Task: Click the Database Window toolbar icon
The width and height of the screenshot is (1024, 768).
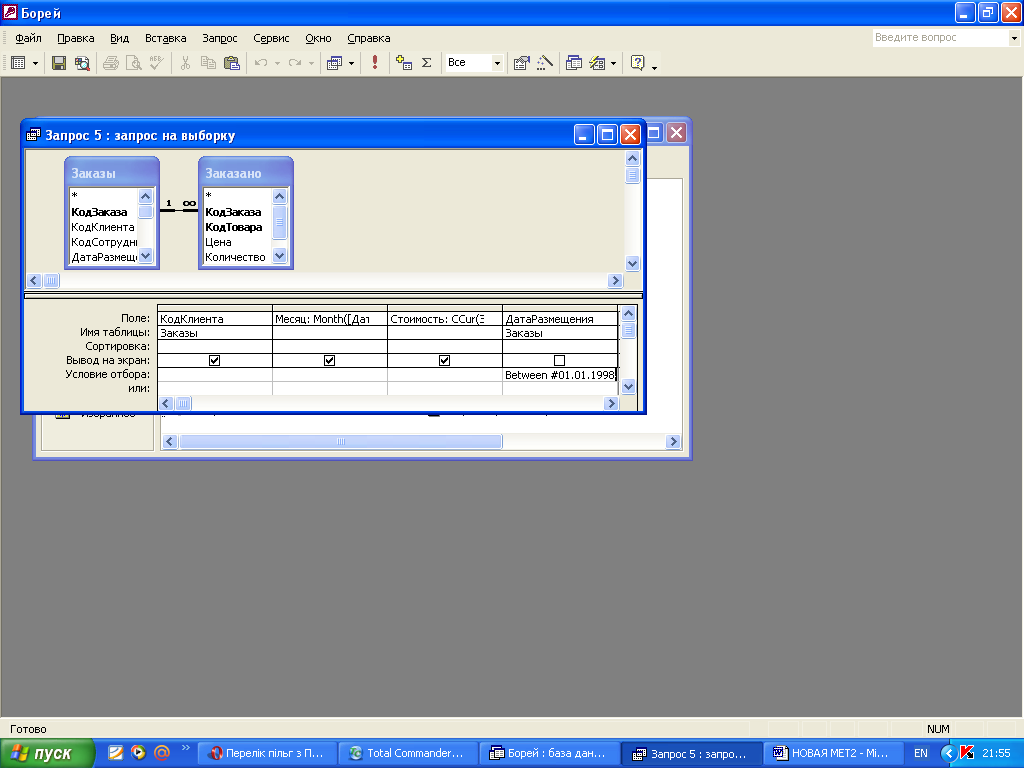Action: click(x=573, y=63)
